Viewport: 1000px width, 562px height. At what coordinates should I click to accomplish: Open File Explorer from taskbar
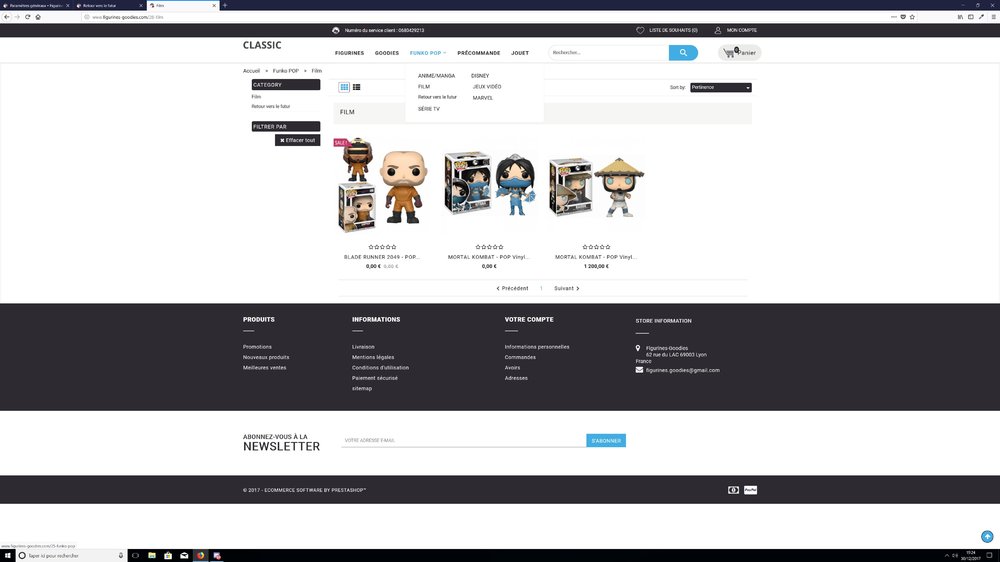[152, 556]
